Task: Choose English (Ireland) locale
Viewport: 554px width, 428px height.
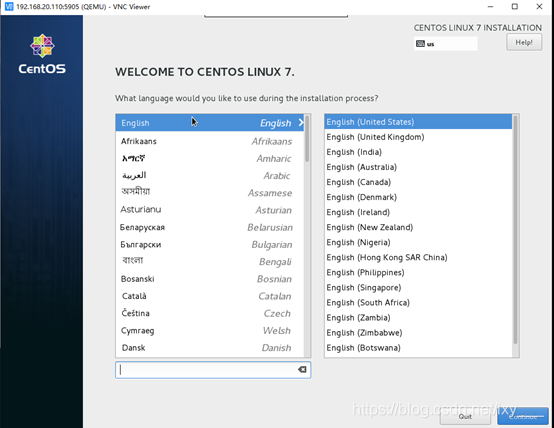Action: 418,212
